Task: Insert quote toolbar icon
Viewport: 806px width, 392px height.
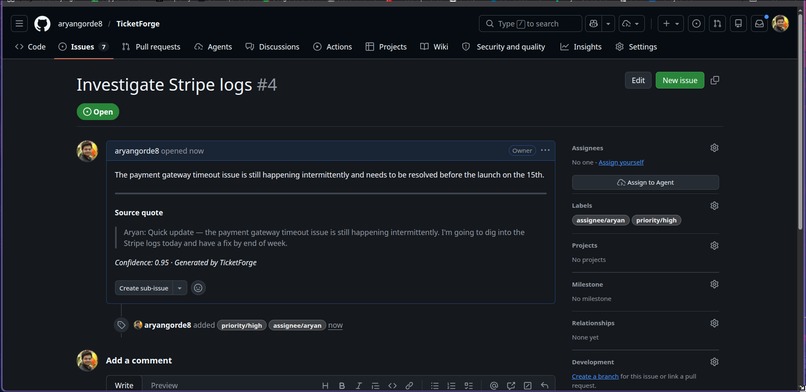Action: coord(375,386)
